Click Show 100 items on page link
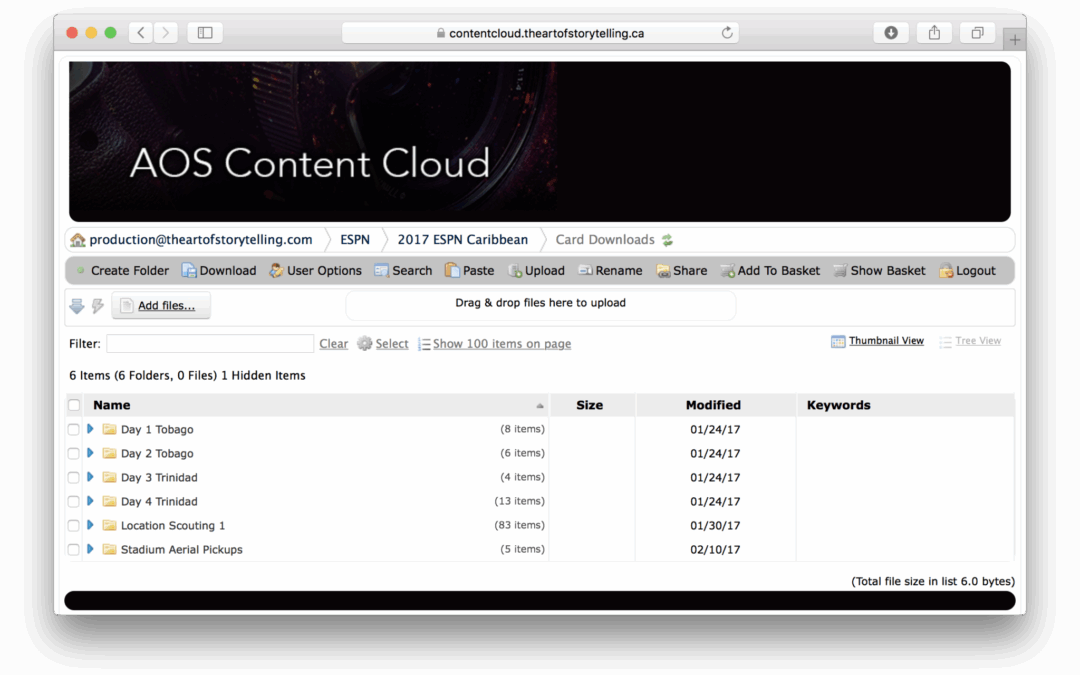Image resolution: width=1080 pixels, height=675 pixels. pos(502,344)
